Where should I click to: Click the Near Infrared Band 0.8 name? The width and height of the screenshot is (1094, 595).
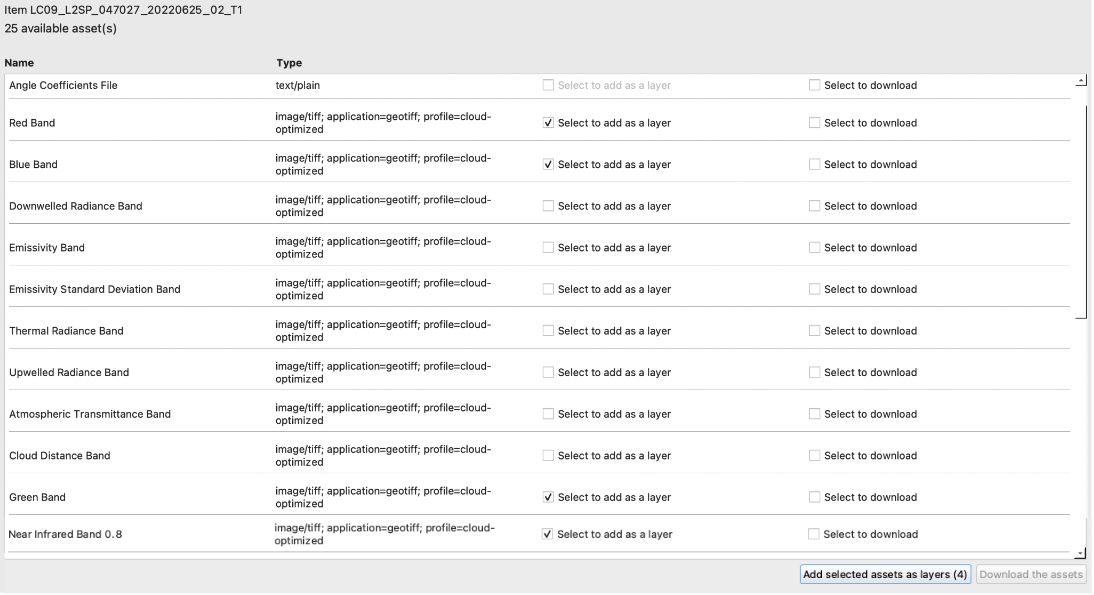[x=66, y=534]
